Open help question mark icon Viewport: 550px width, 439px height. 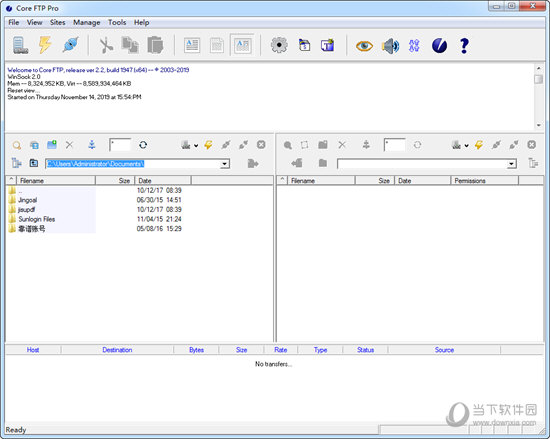(464, 46)
